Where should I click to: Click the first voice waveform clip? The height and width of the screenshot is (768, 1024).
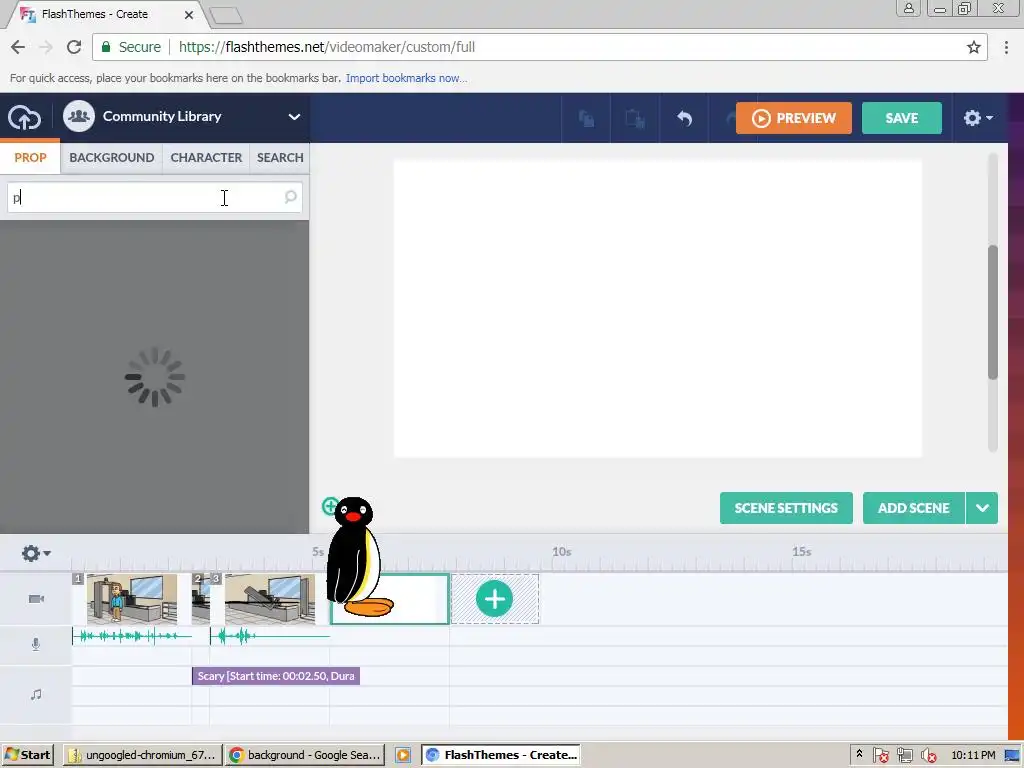point(131,635)
